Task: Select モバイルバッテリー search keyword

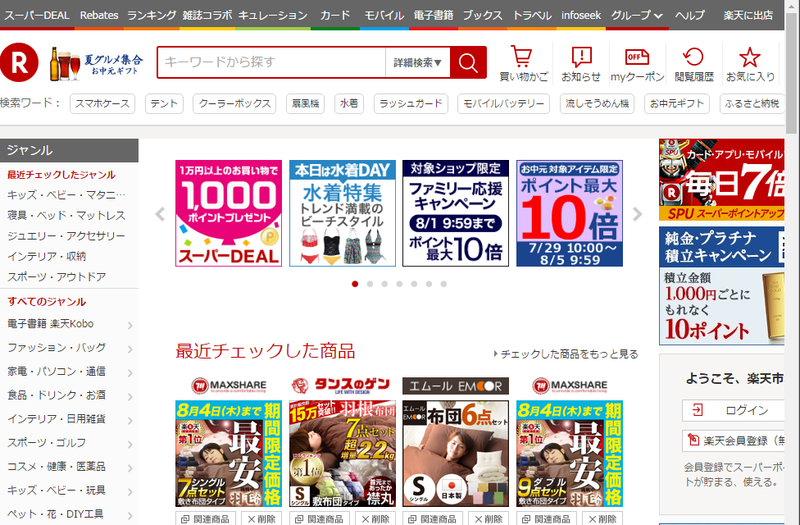Action: [x=504, y=104]
